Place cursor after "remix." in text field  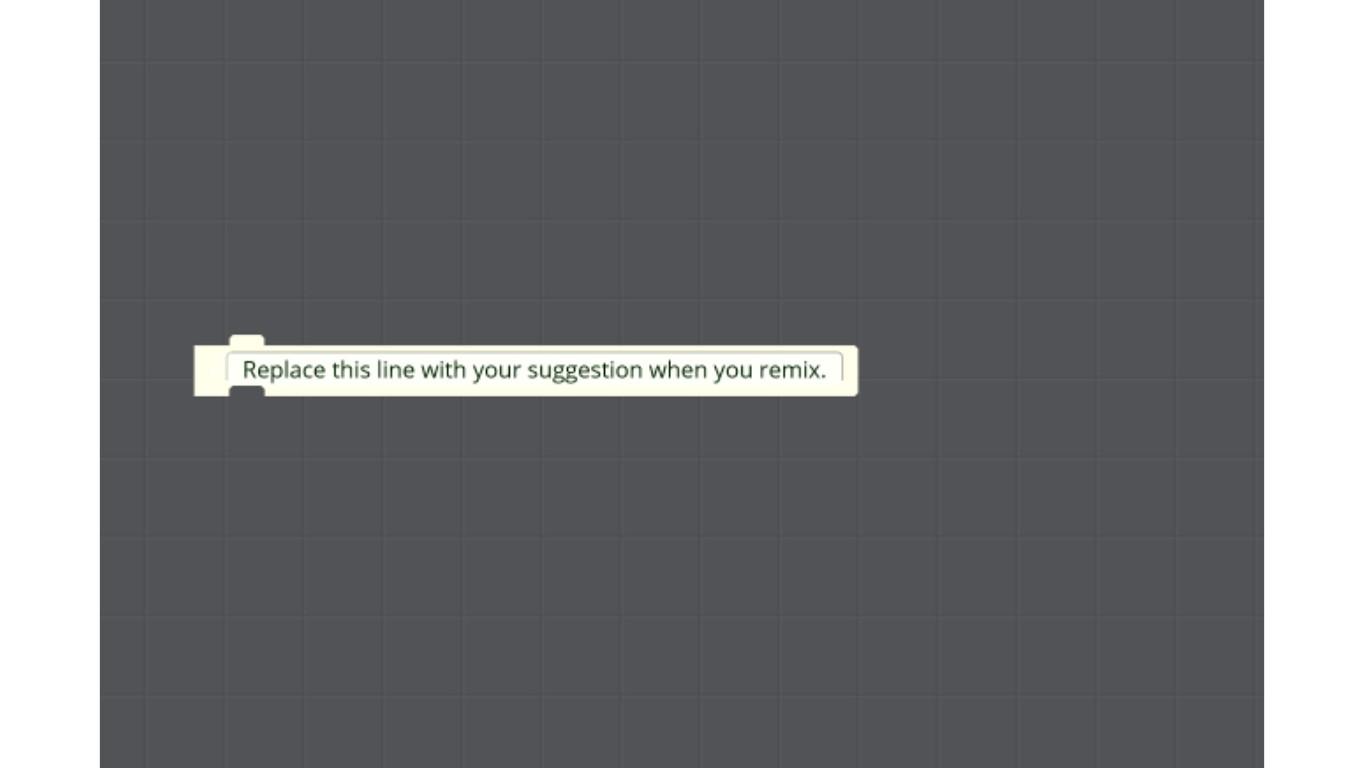coord(828,370)
